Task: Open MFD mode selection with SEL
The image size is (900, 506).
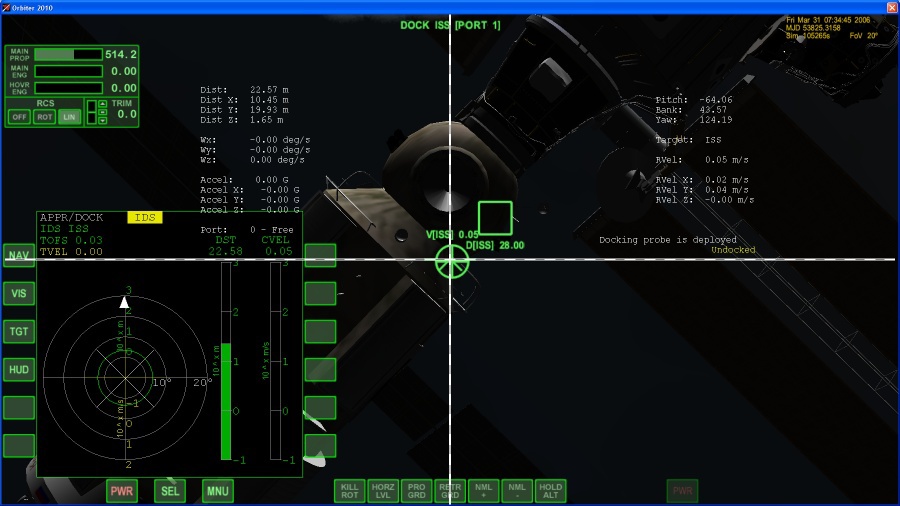Action: [170, 491]
